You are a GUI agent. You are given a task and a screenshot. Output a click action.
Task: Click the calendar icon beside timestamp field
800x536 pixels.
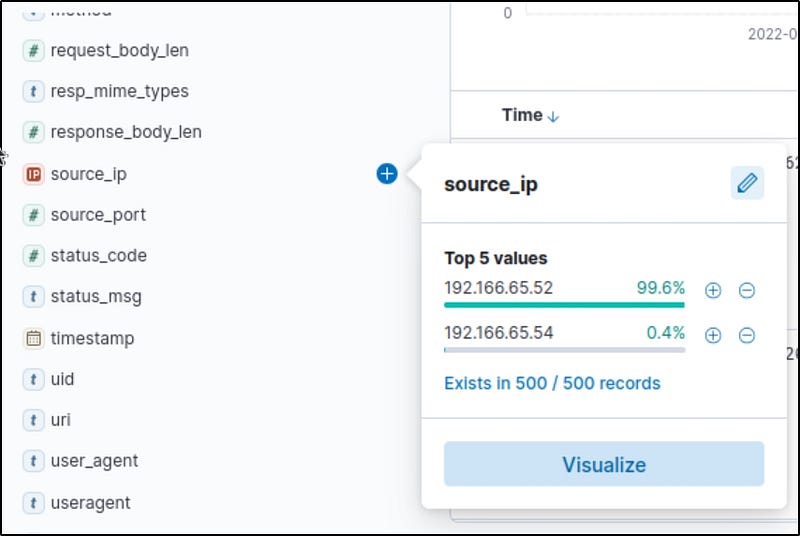click(x=34, y=338)
